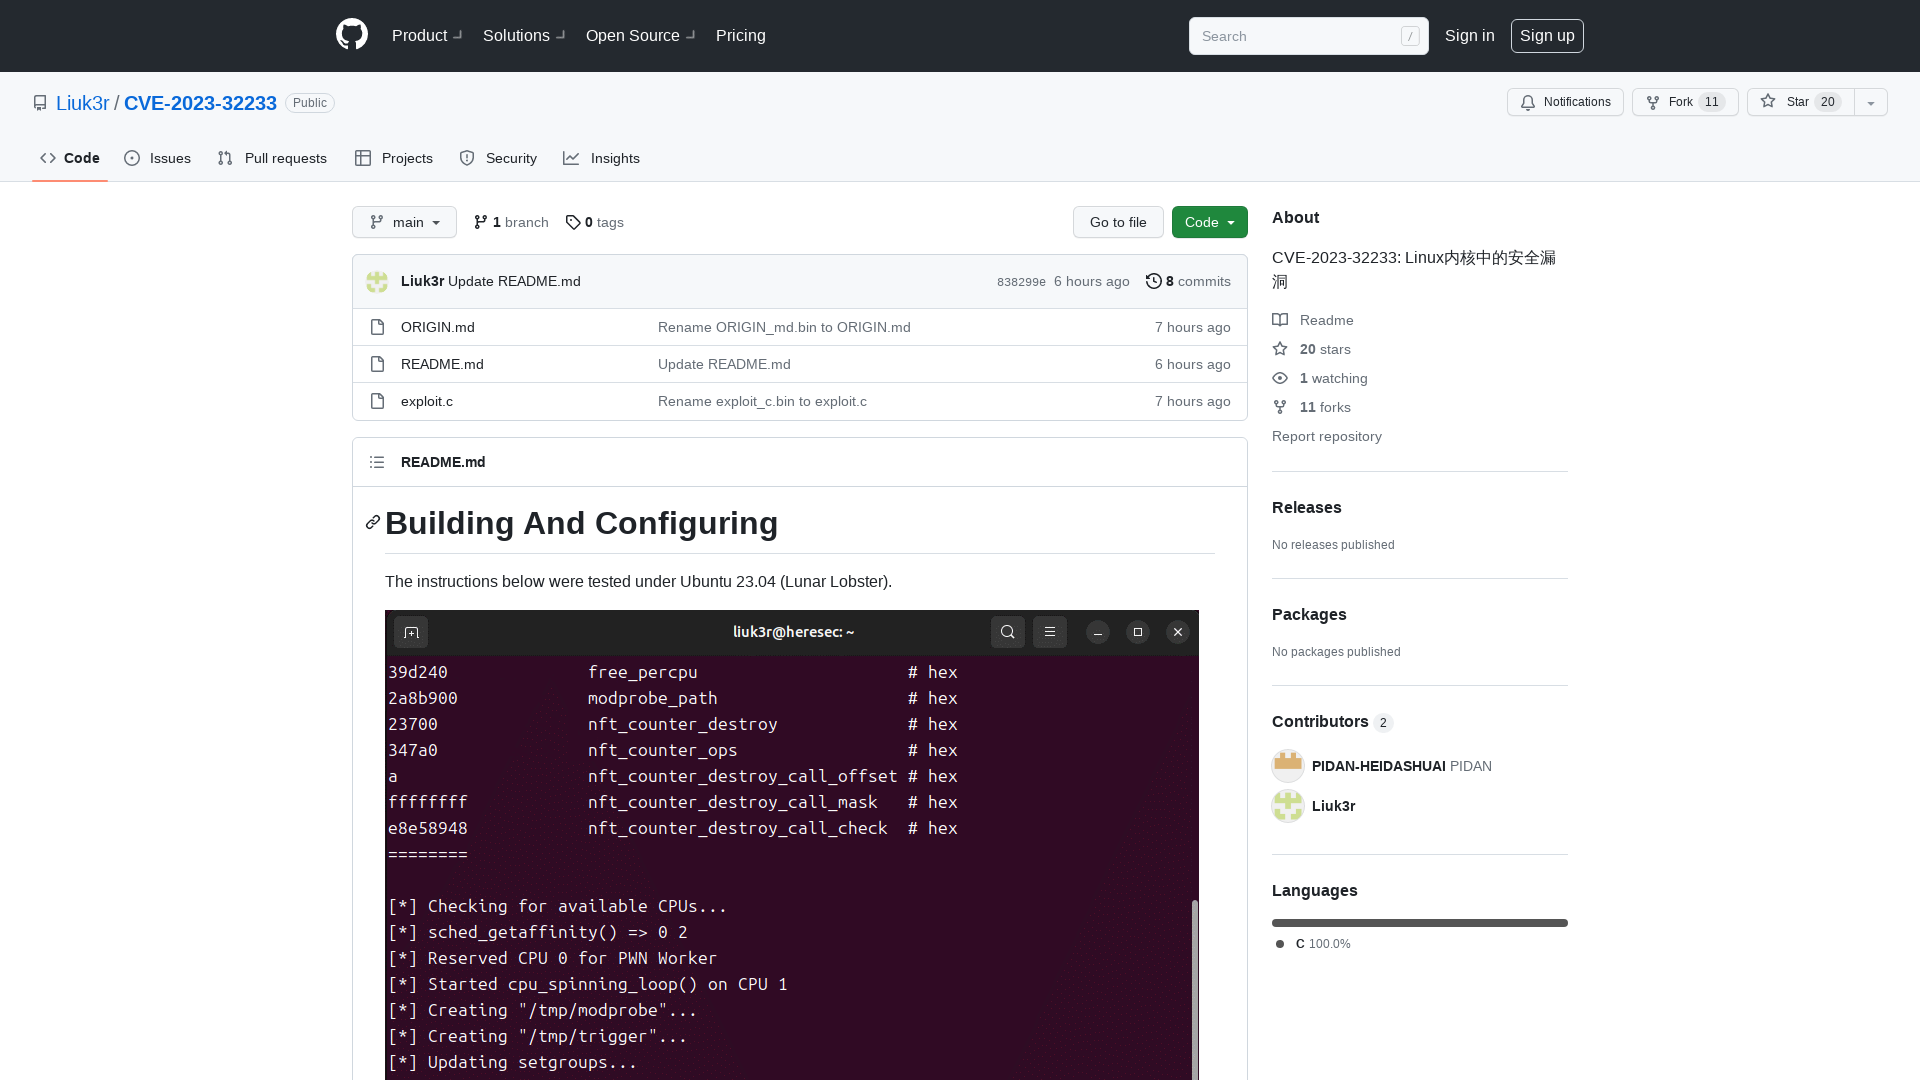This screenshot has height=1080, width=1920.
Task: Select the Security tab
Action: coord(498,158)
